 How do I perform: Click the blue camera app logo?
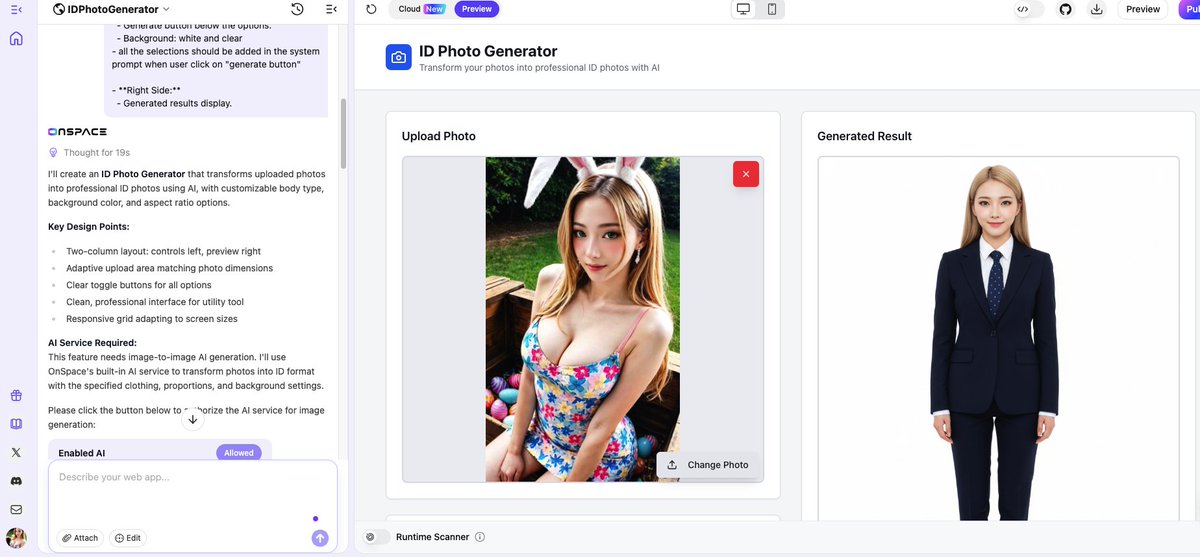point(399,57)
